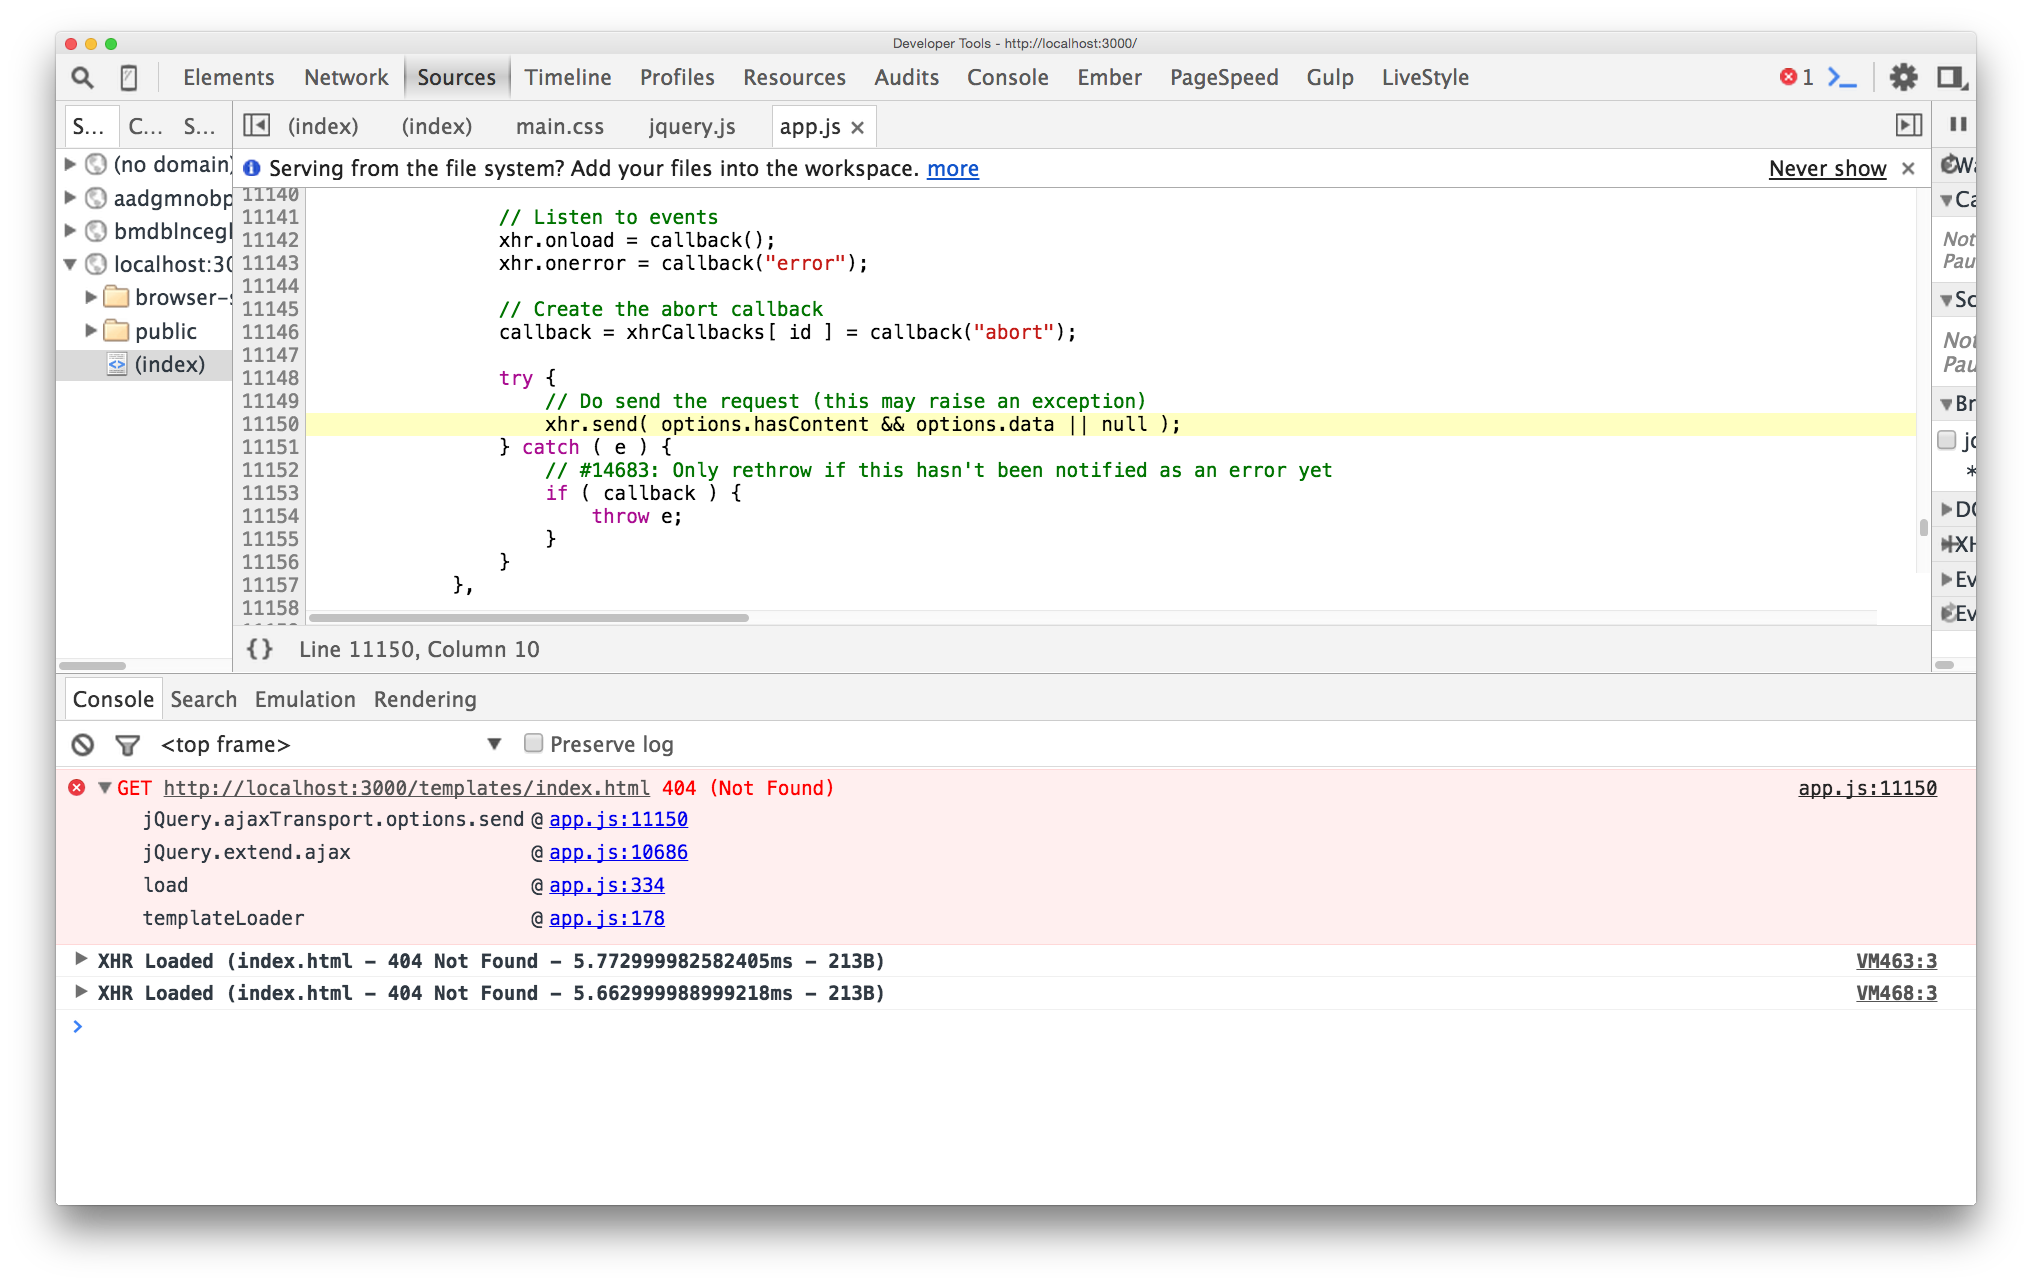Show the console drawer prompt icon

(x=1842, y=77)
